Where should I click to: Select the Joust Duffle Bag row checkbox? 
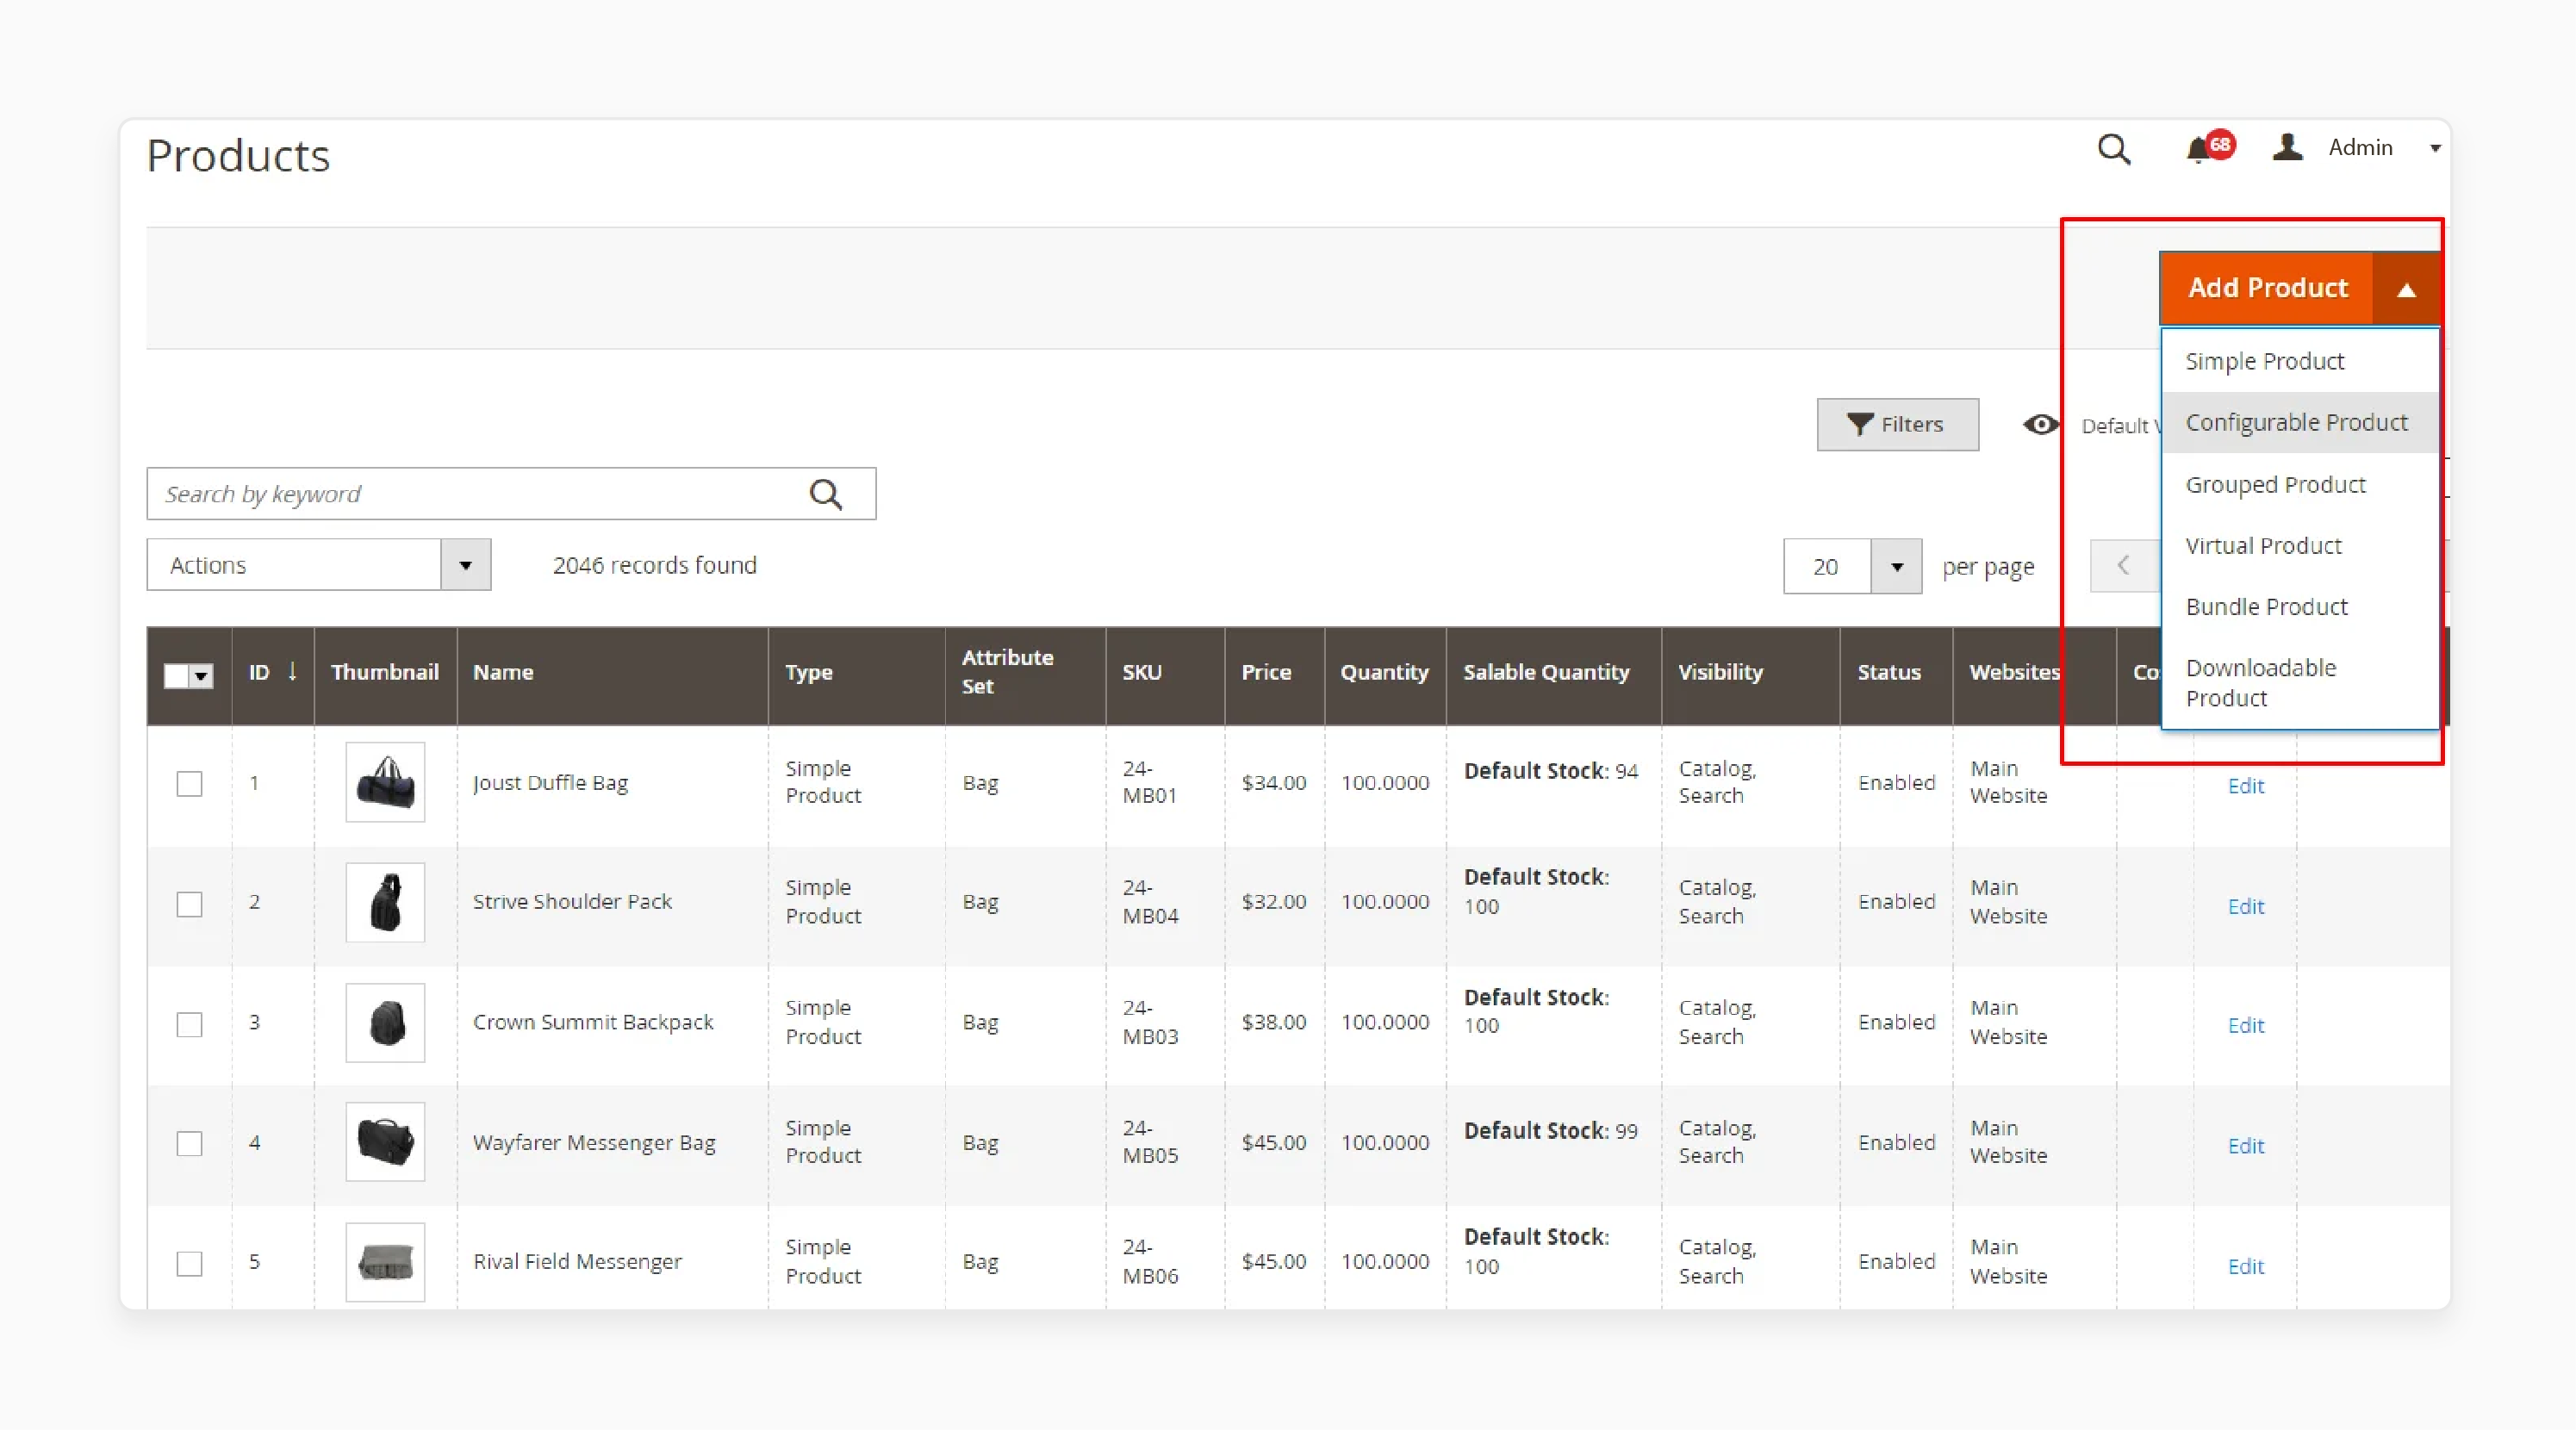[189, 783]
